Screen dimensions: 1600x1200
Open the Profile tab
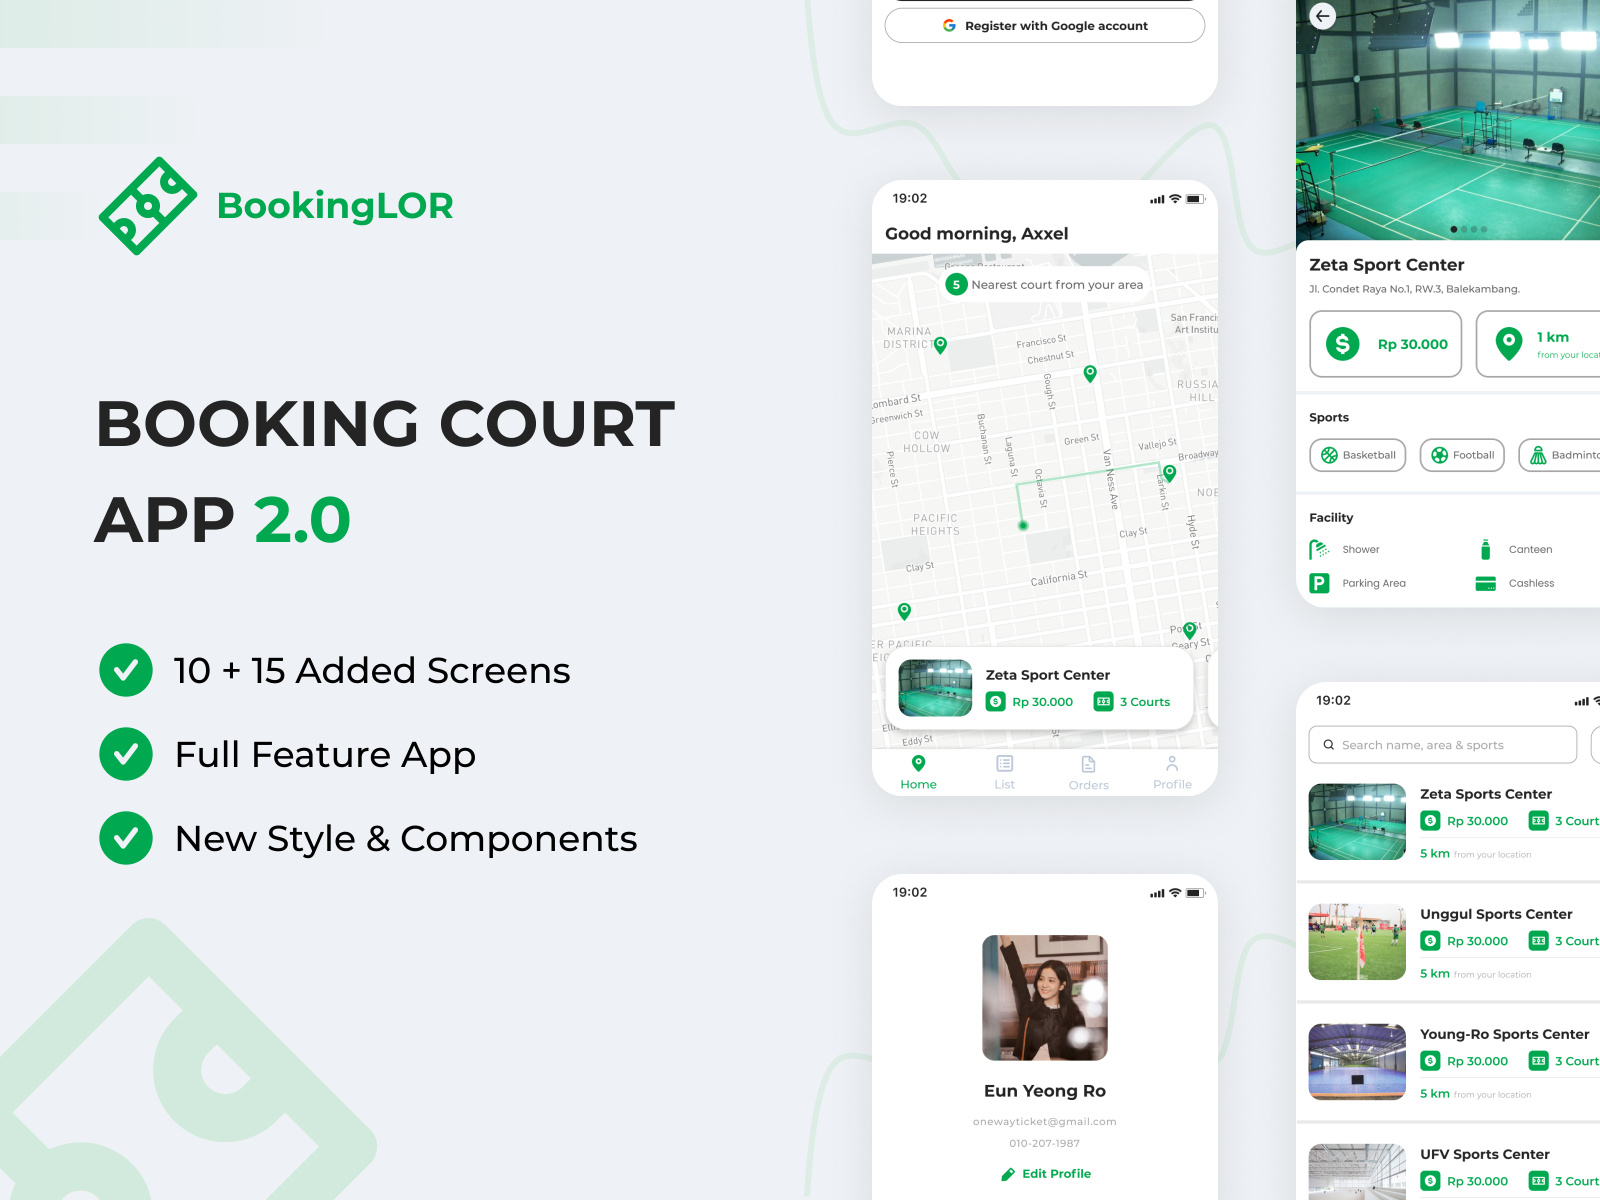pos(1172,772)
